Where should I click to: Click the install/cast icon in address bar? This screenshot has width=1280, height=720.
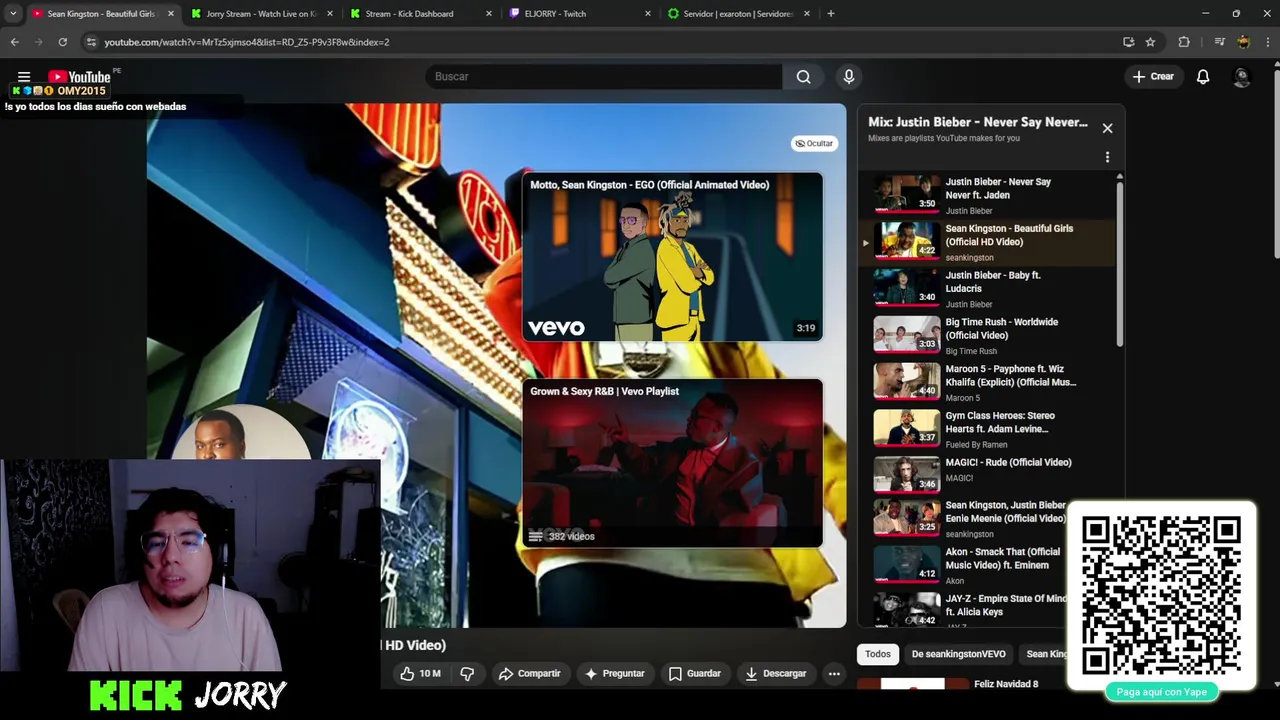click(1128, 42)
